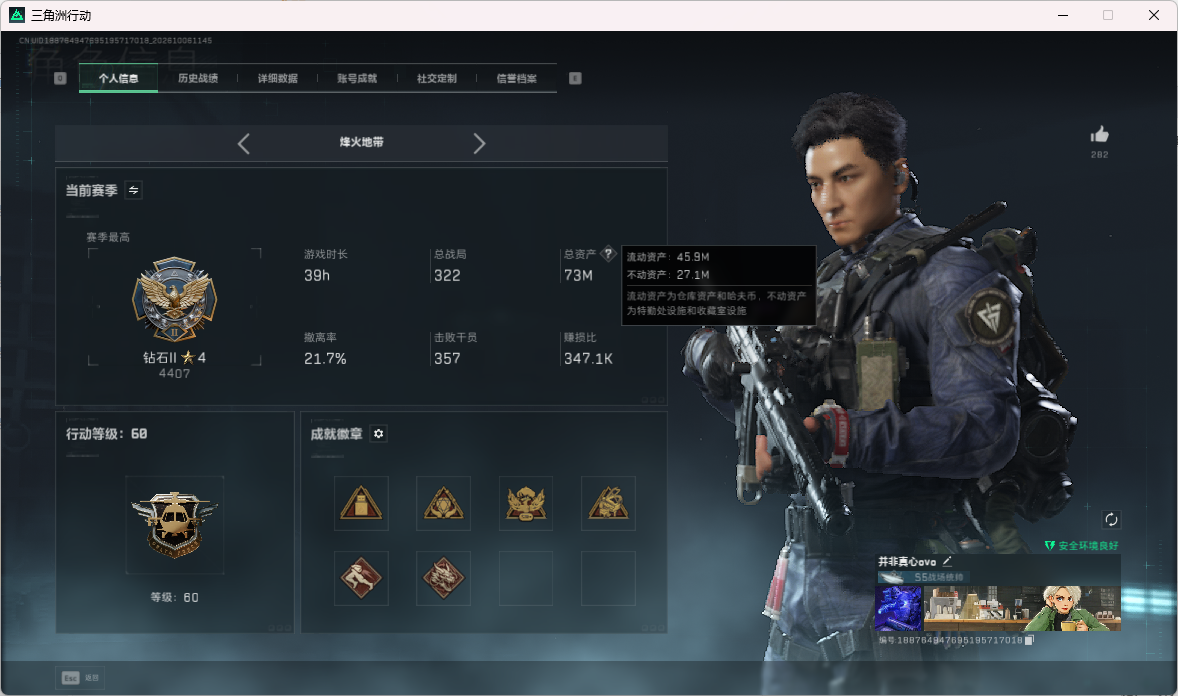Switch to the 详细数据 tab
This screenshot has width=1178, height=696.
point(277,78)
